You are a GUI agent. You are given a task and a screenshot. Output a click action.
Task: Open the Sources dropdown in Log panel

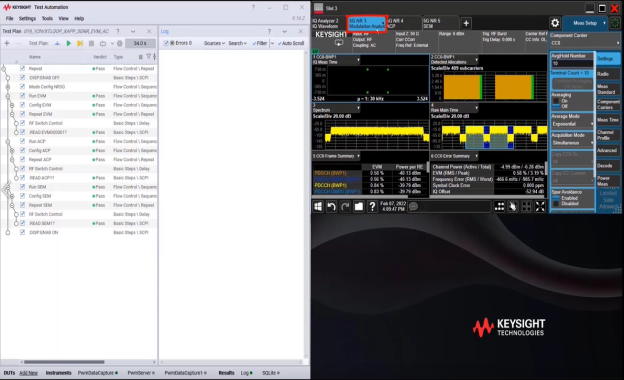214,43
